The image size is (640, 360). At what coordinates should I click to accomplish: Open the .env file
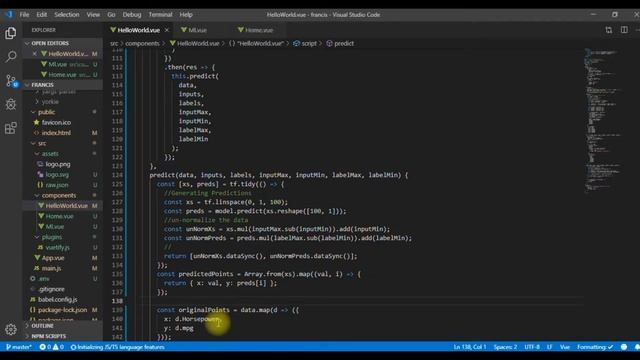tap(44, 279)
